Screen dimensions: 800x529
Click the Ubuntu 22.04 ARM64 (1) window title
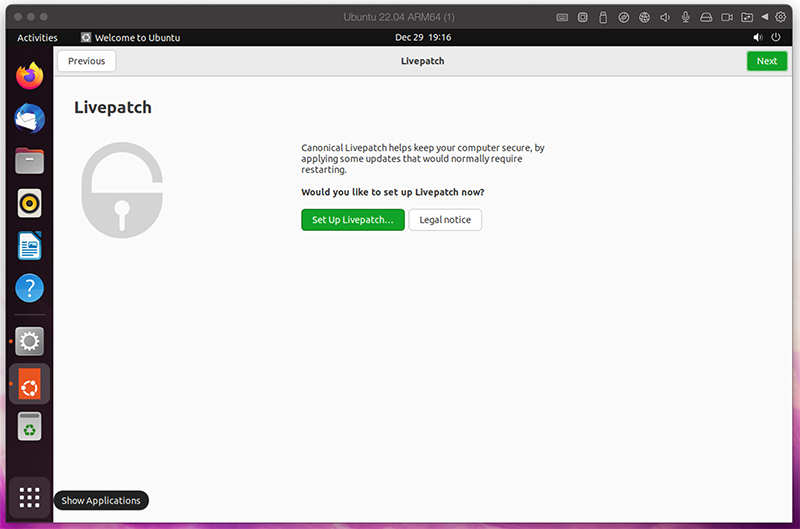click(398, 17)
